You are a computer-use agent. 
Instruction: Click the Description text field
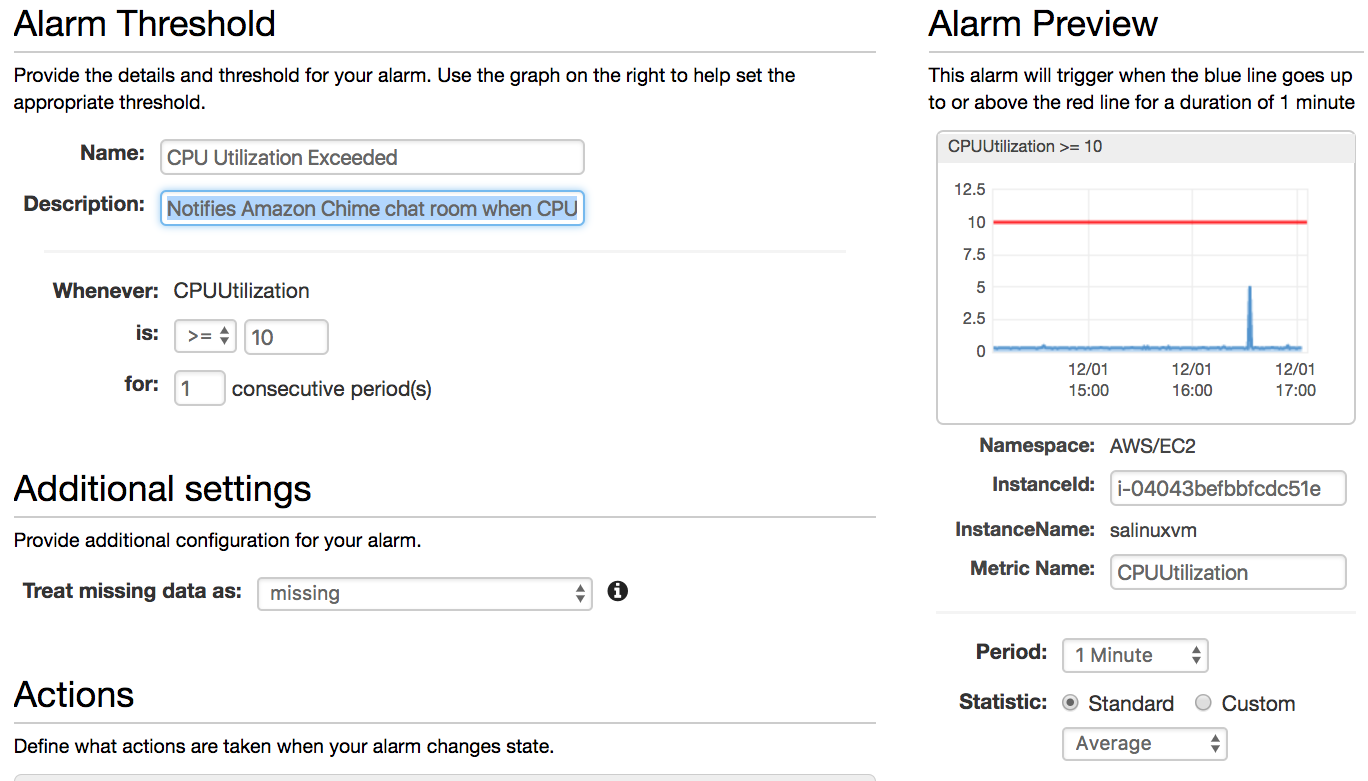[372, 208]
